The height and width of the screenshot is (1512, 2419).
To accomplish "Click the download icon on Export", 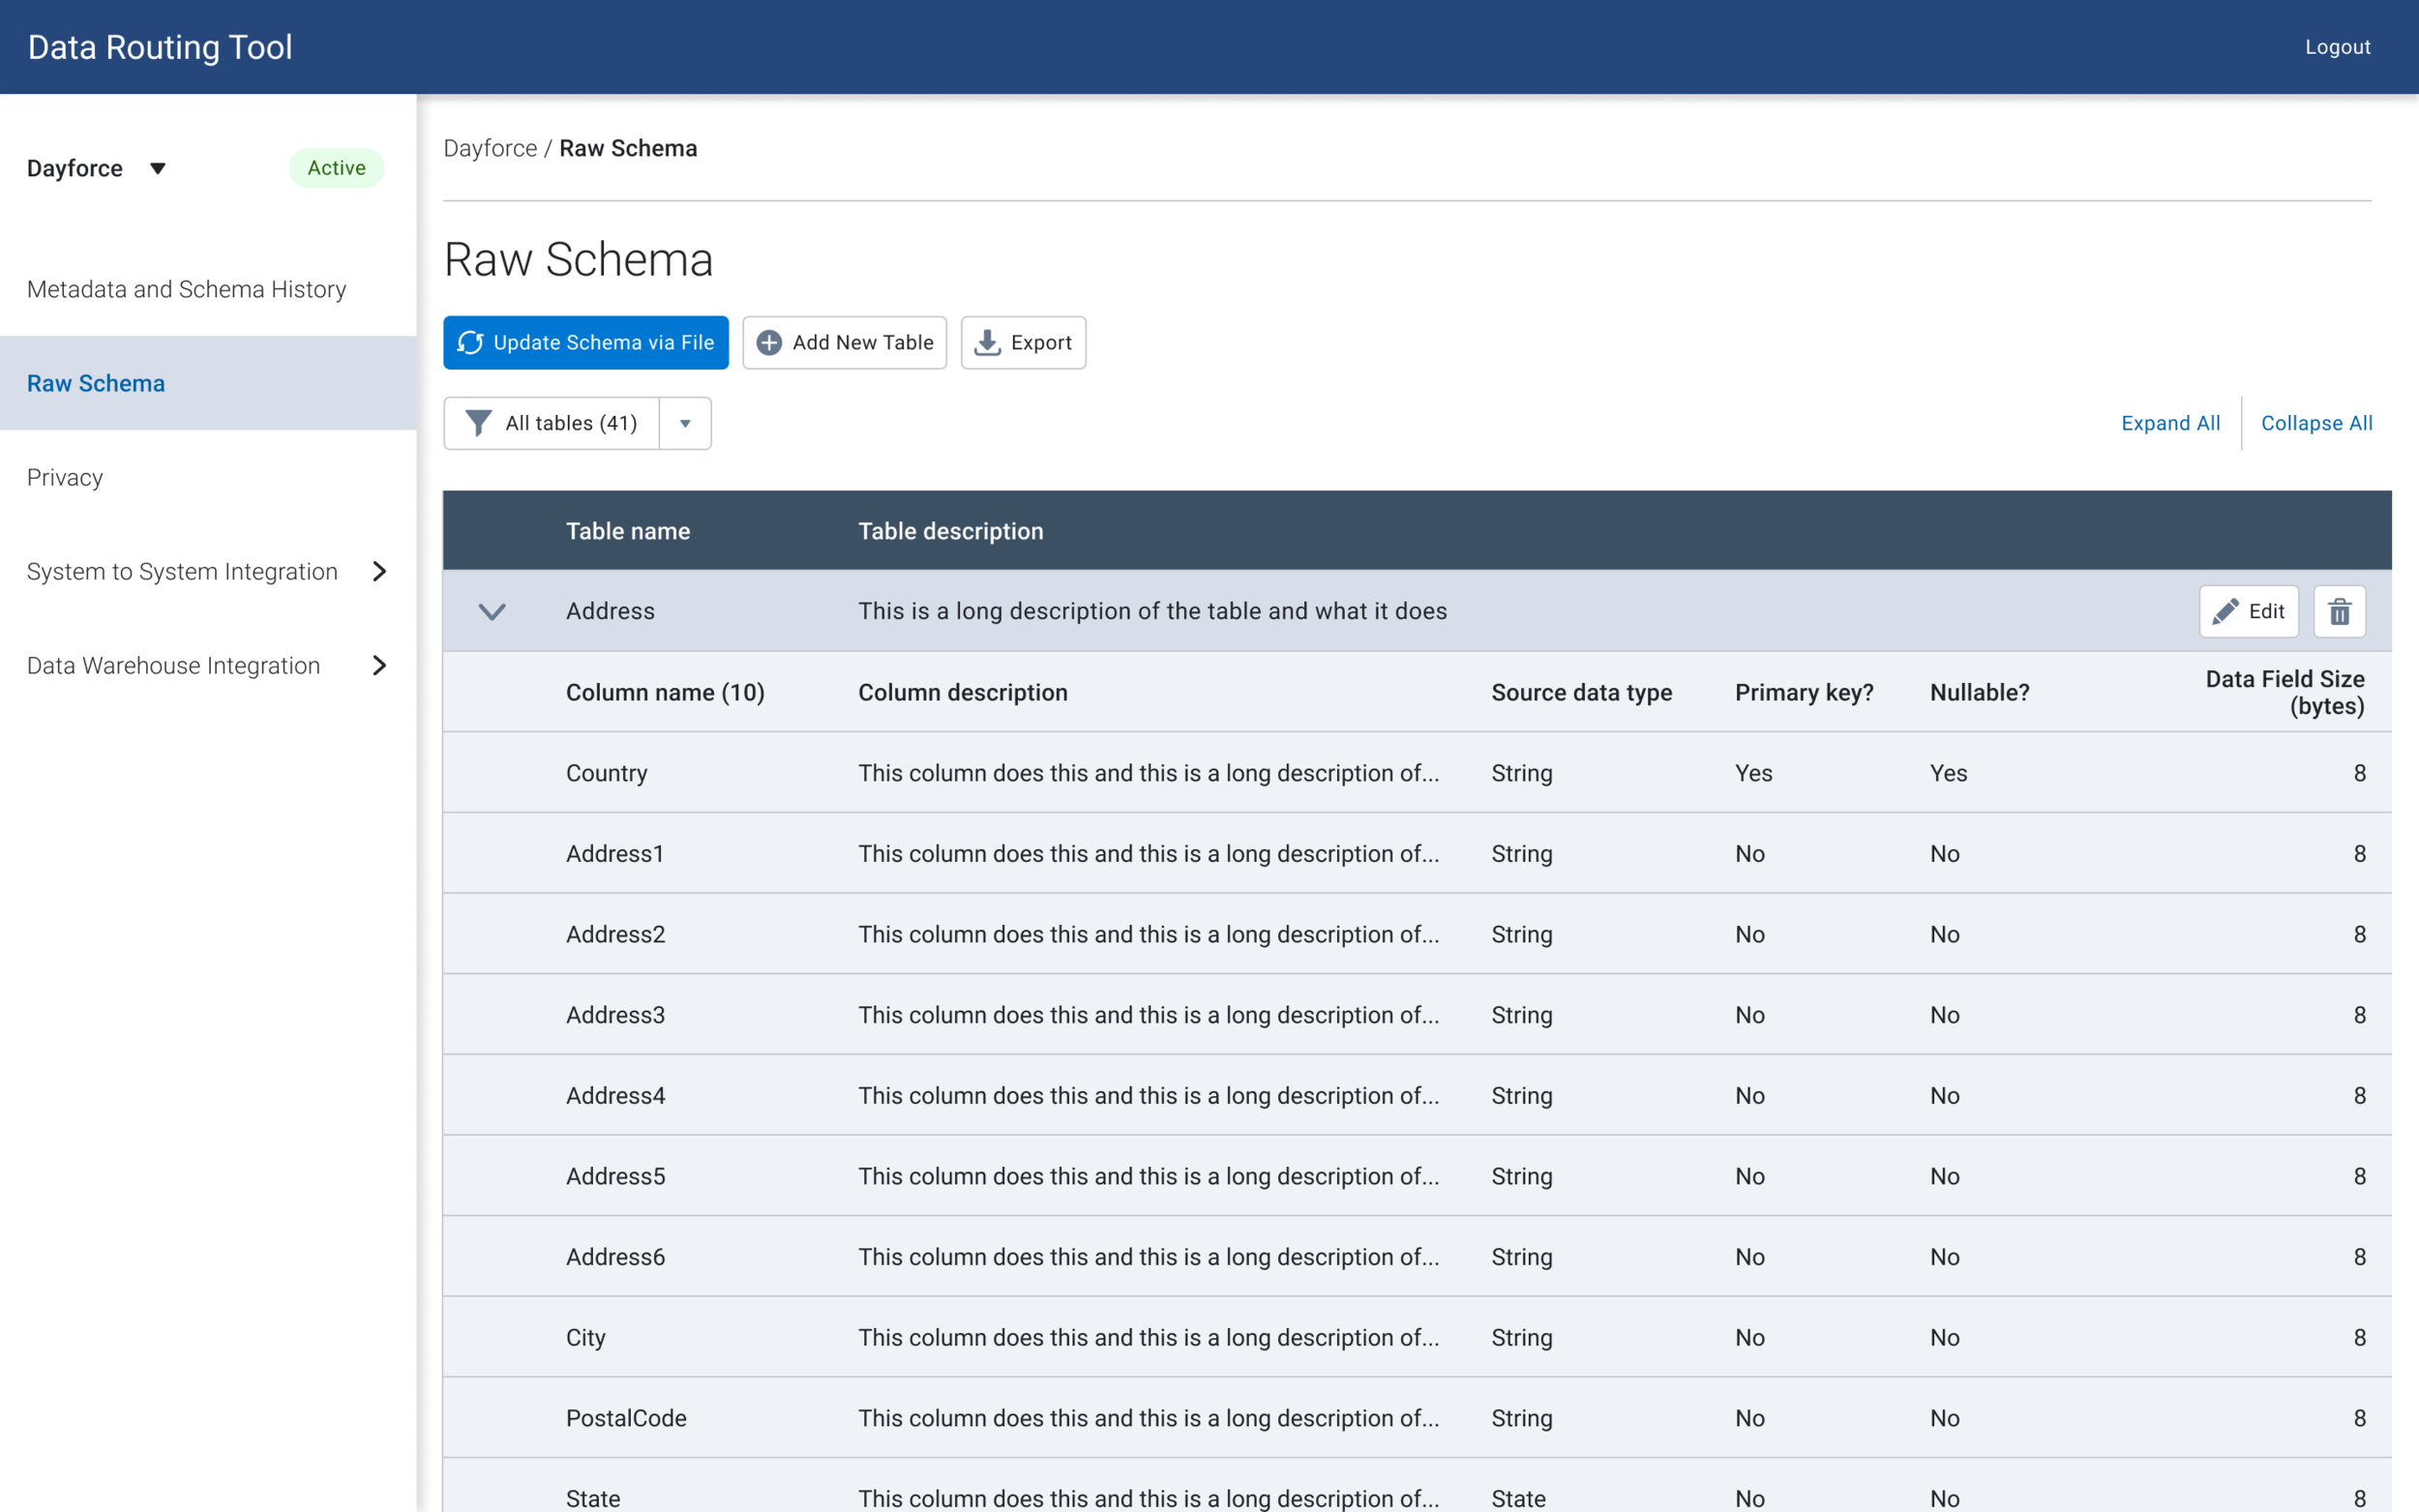I will pos(987,343).
